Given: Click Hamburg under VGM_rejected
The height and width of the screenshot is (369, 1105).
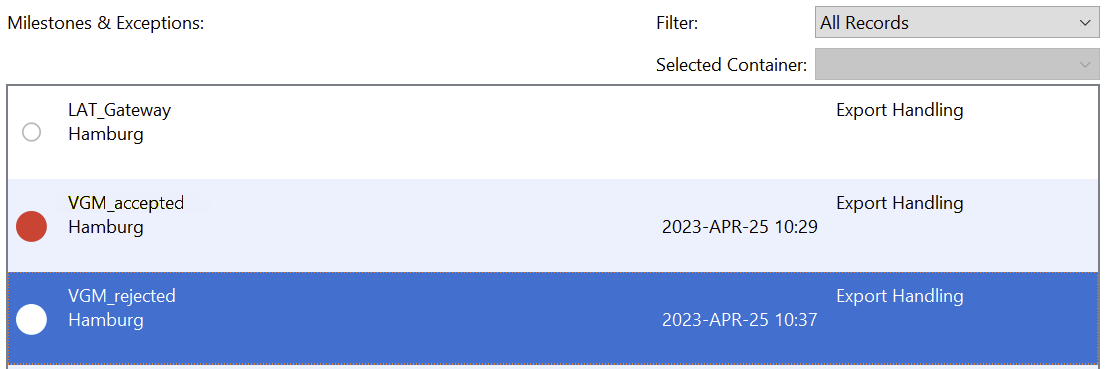Looking at the screenshot, I should [106, 320].
